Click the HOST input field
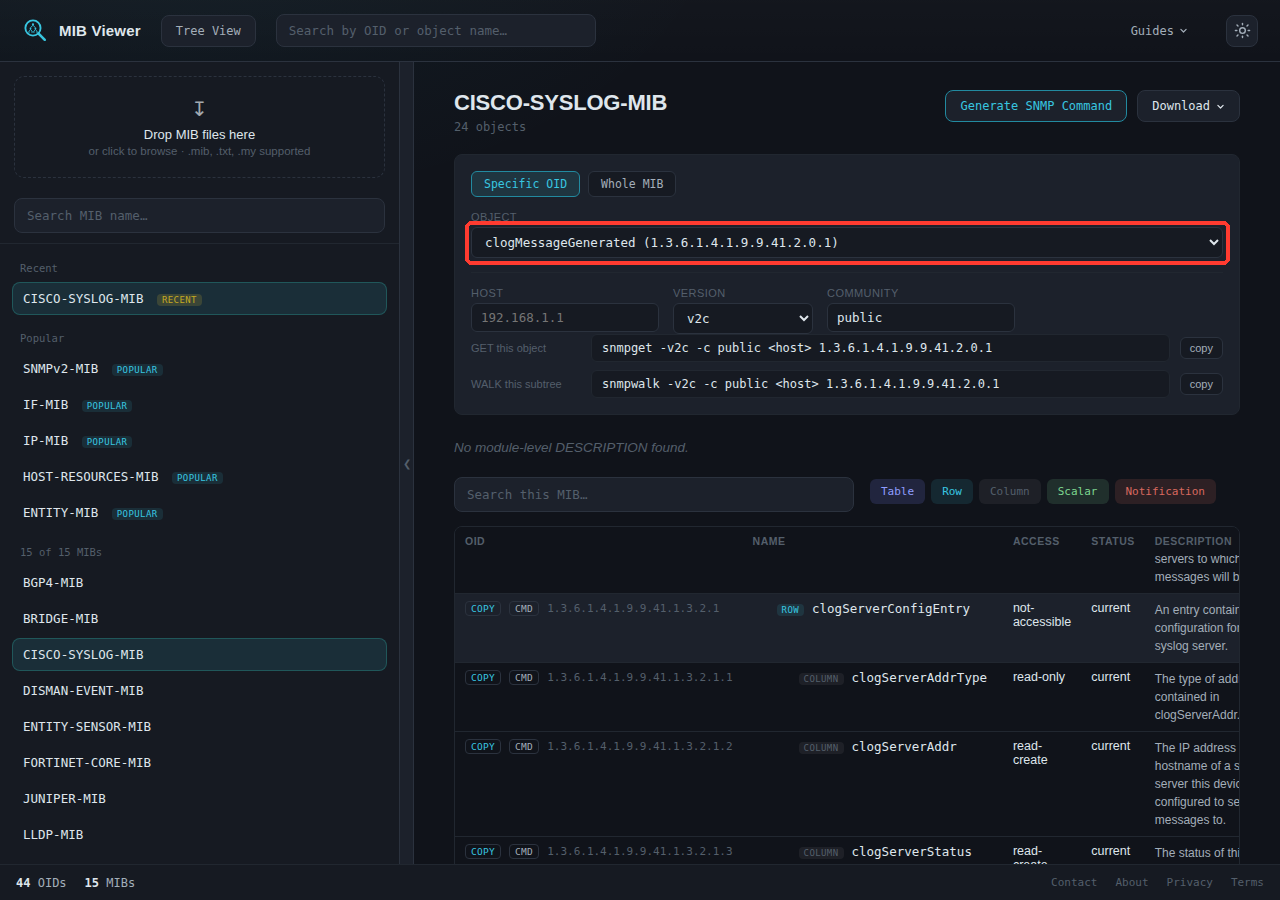The height and width of the screenshot is (900, 1280). (565, 318)
